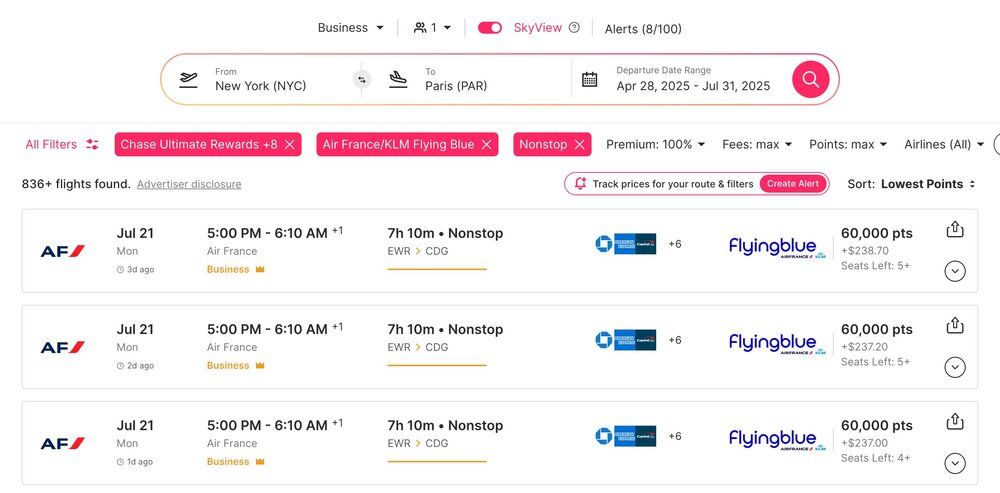Remove the Air France/KLM Flying Blue filter

[487, 145]
